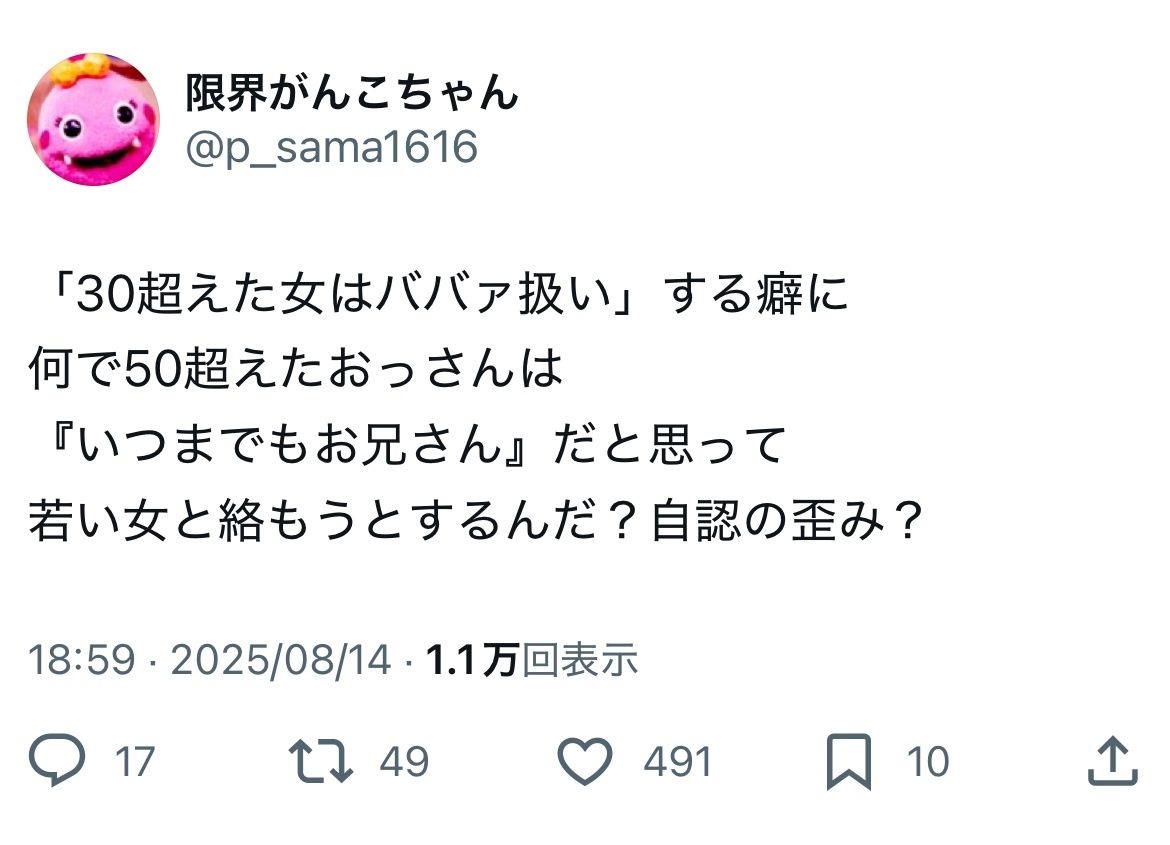Click the bookmark count 10
The image size is (1170, 845).
927,762
